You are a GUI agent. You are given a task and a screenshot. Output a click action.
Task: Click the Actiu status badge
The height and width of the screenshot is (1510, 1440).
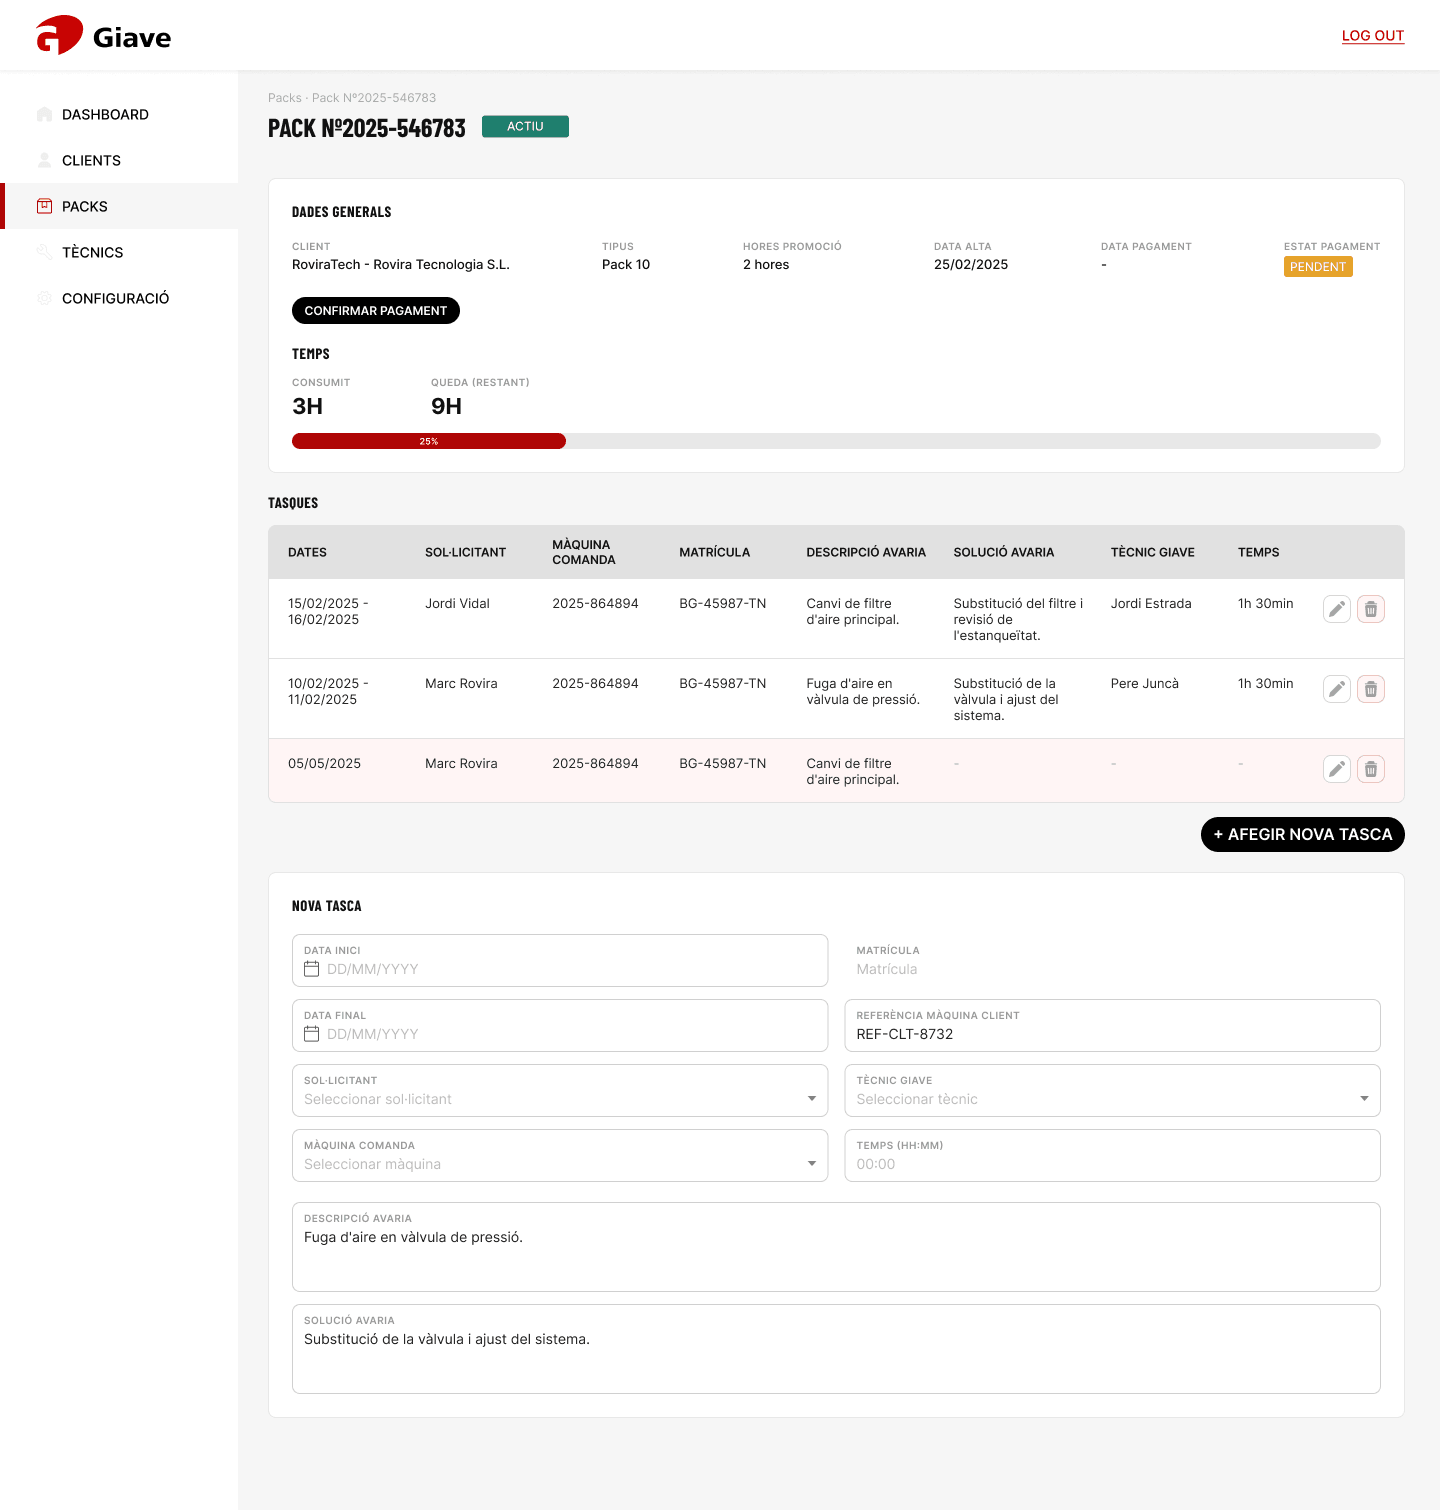tap(525, 126)
